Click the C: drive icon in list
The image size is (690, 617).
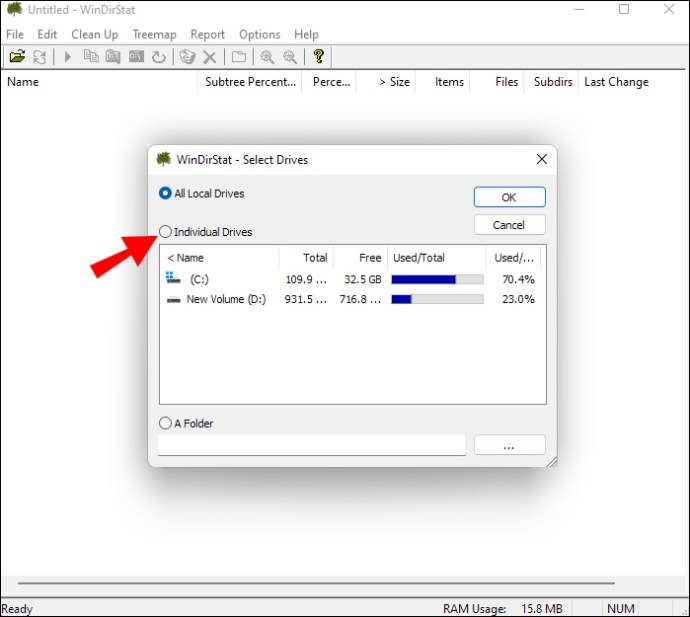[173, 278]
